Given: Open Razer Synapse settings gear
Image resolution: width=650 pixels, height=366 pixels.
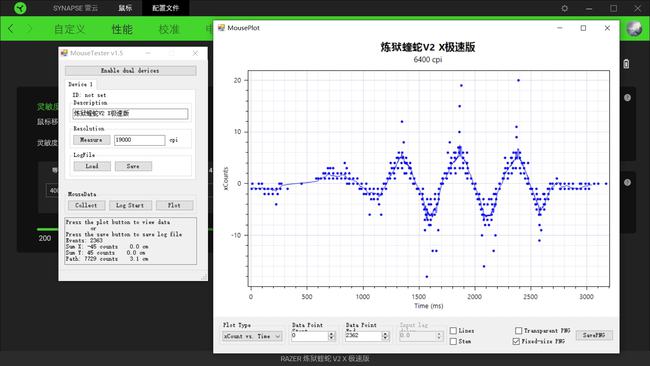Looking at the screenshot, I should pos(565,8).
